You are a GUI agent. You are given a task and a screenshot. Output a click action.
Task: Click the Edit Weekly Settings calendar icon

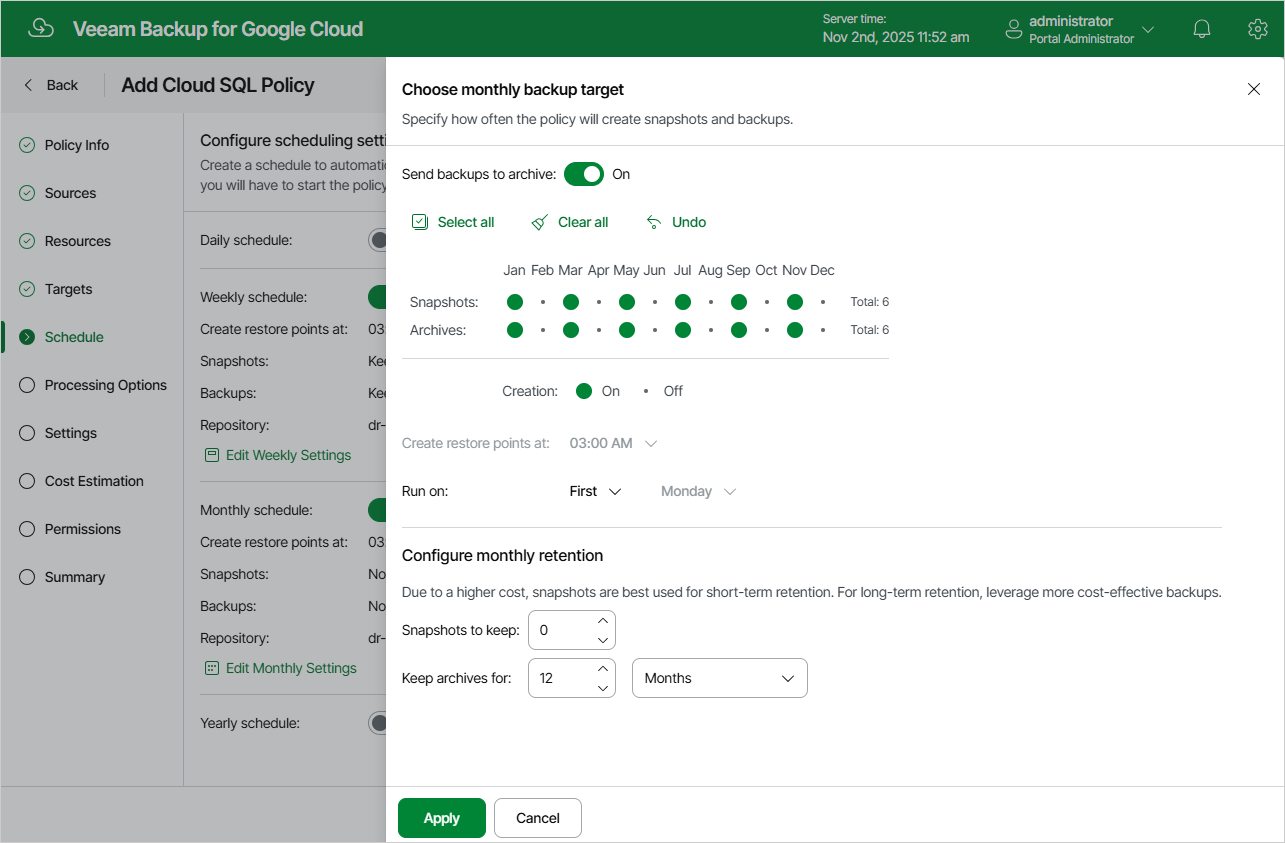coord(211,455)
